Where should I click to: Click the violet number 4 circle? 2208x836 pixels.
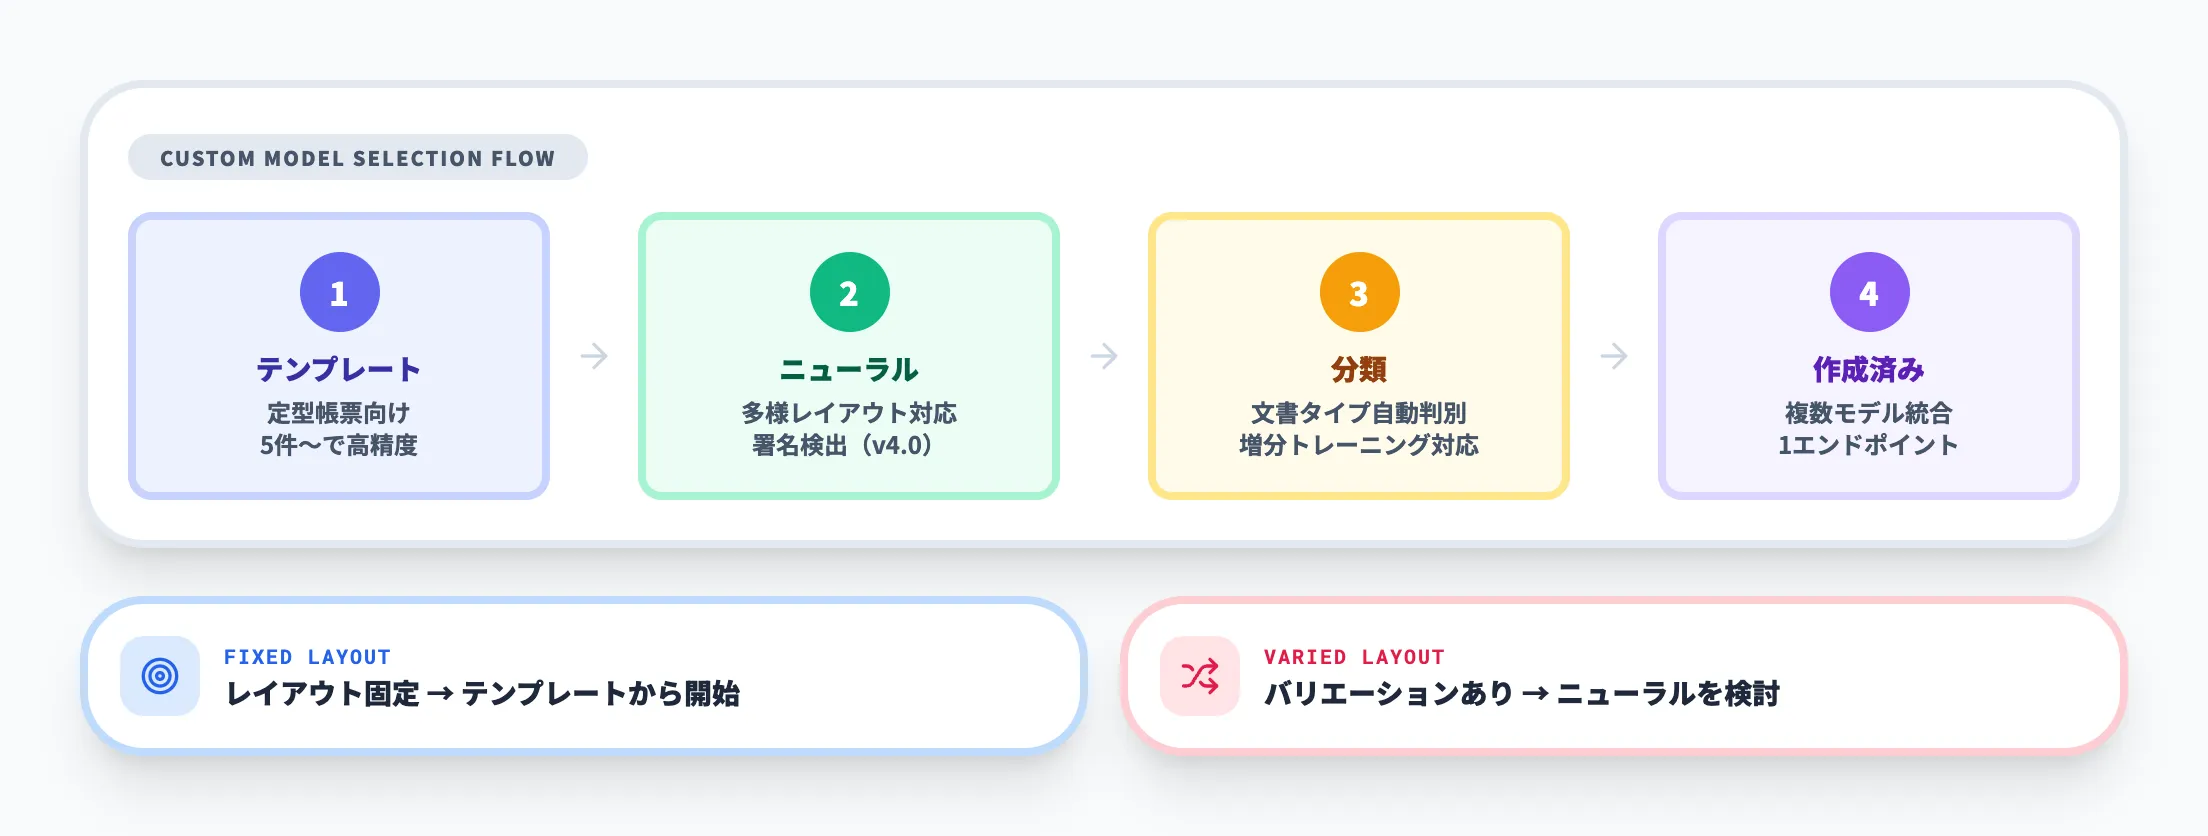(x=1869, y=292)
